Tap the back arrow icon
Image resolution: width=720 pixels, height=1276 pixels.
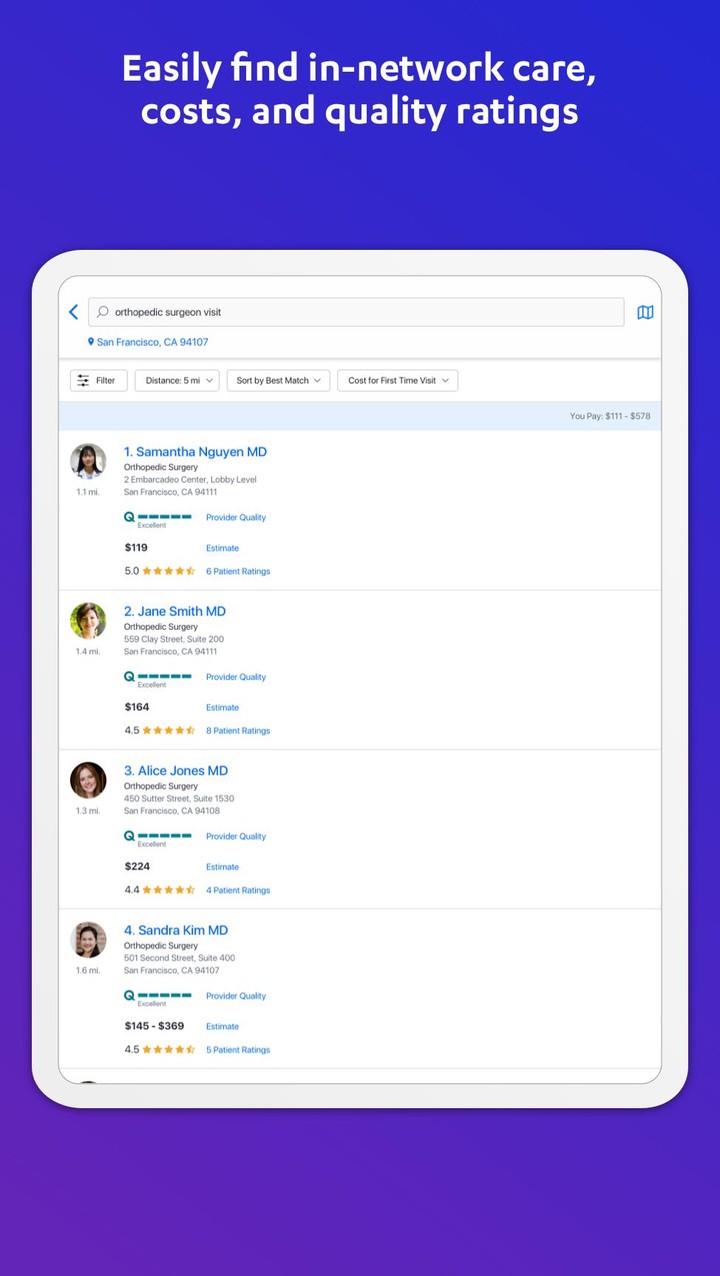(x=73, y=312)
